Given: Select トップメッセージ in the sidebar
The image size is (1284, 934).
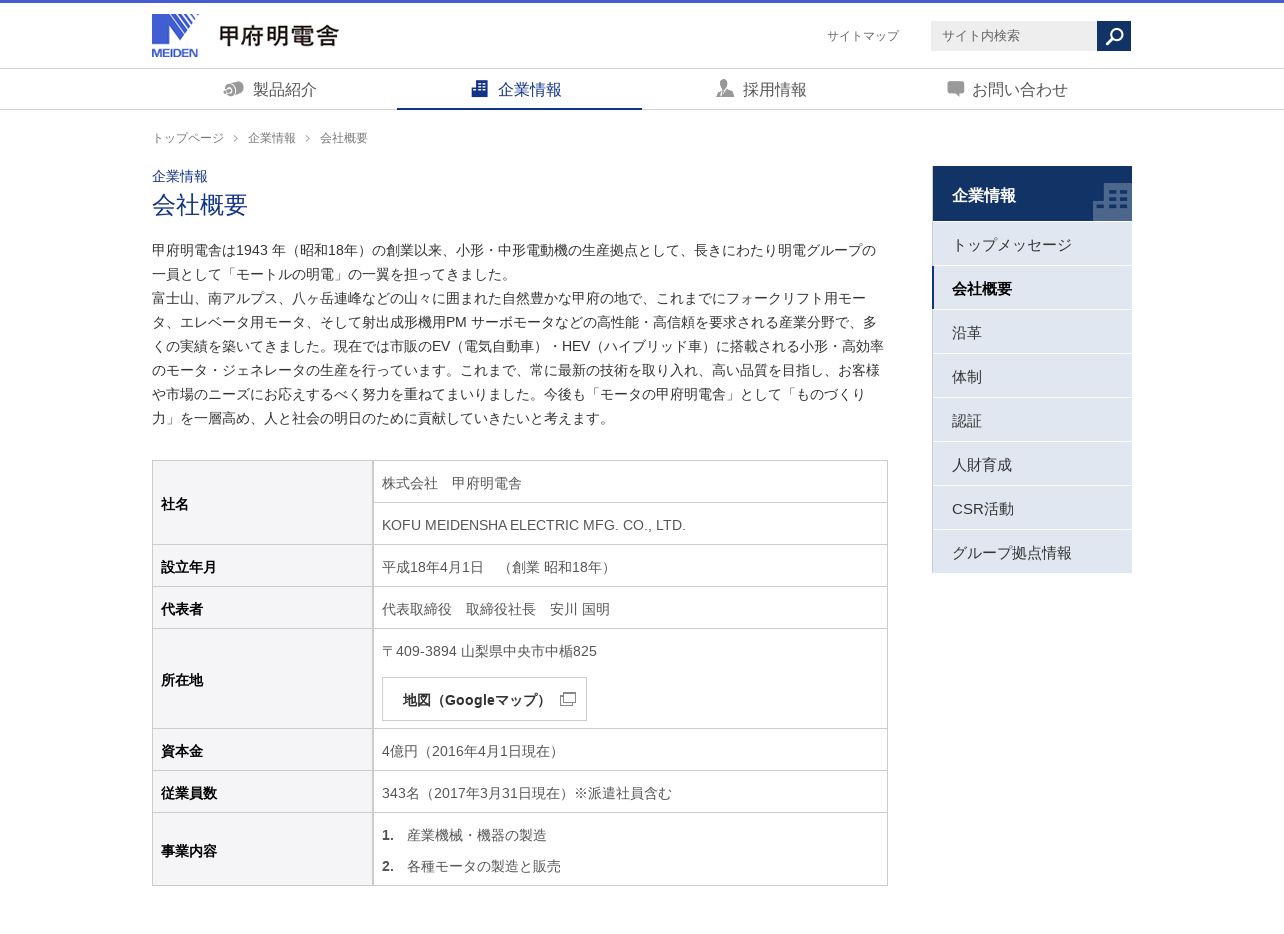Looking at the screenshot, I should click(x=1032, y=244).
